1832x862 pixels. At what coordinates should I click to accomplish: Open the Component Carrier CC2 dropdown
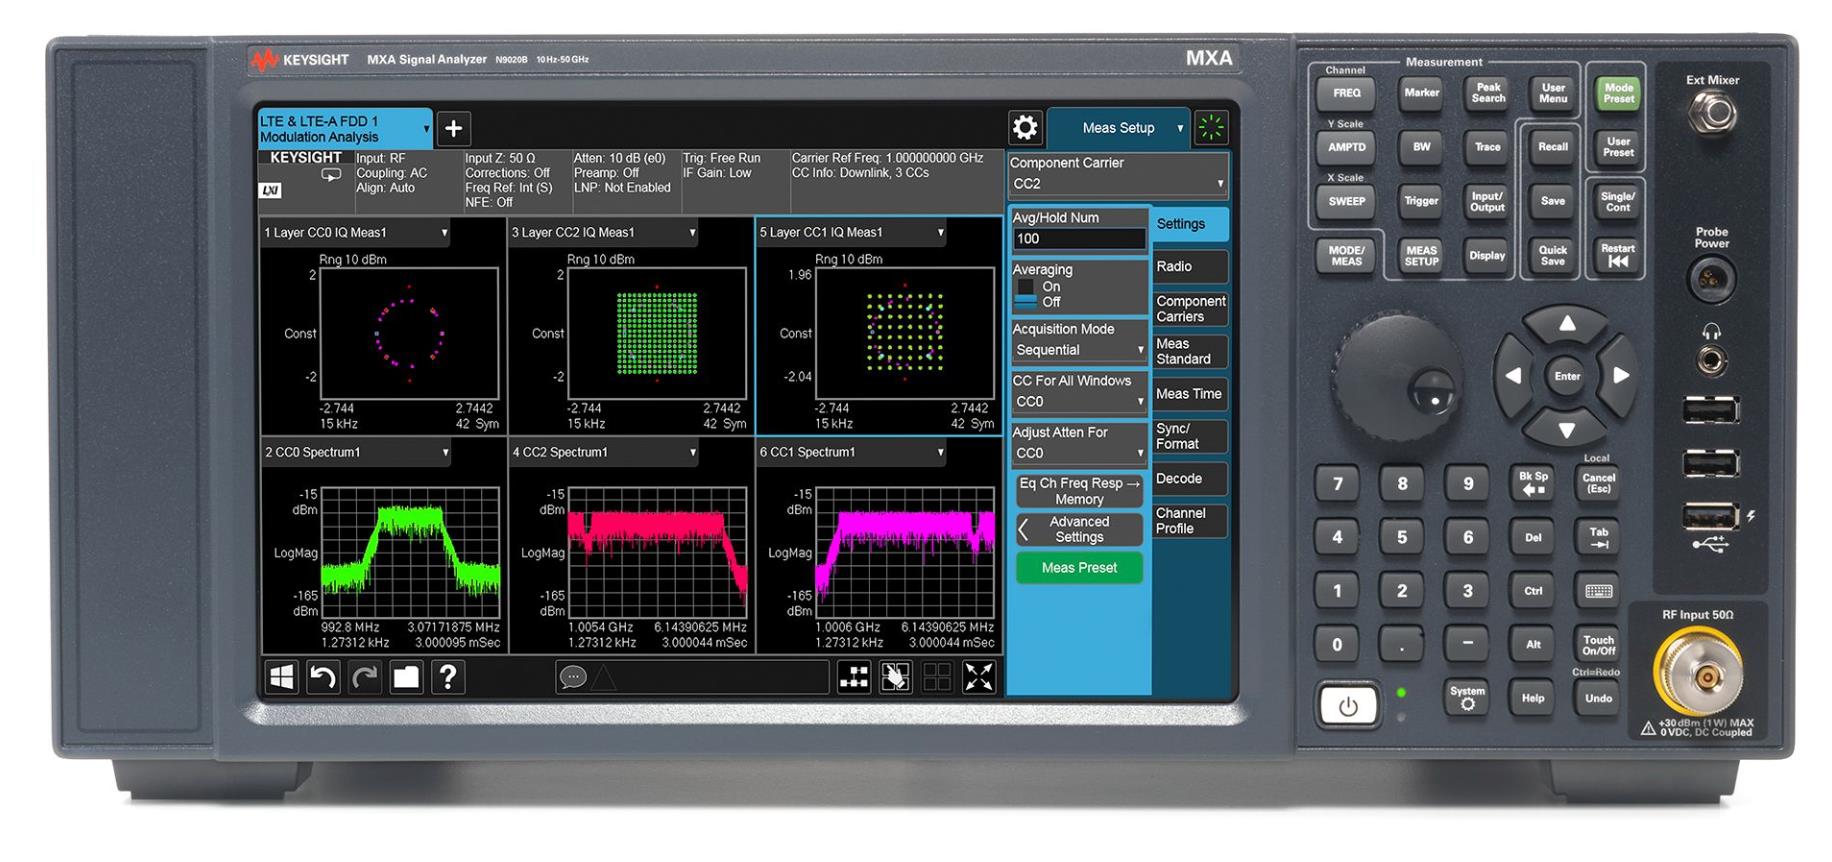coord(1116,184)
